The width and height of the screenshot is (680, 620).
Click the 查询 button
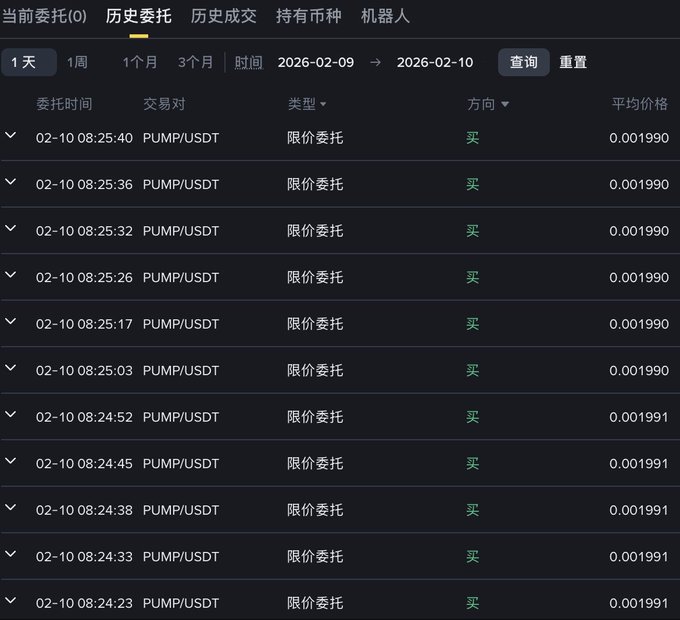click(523, 62)
